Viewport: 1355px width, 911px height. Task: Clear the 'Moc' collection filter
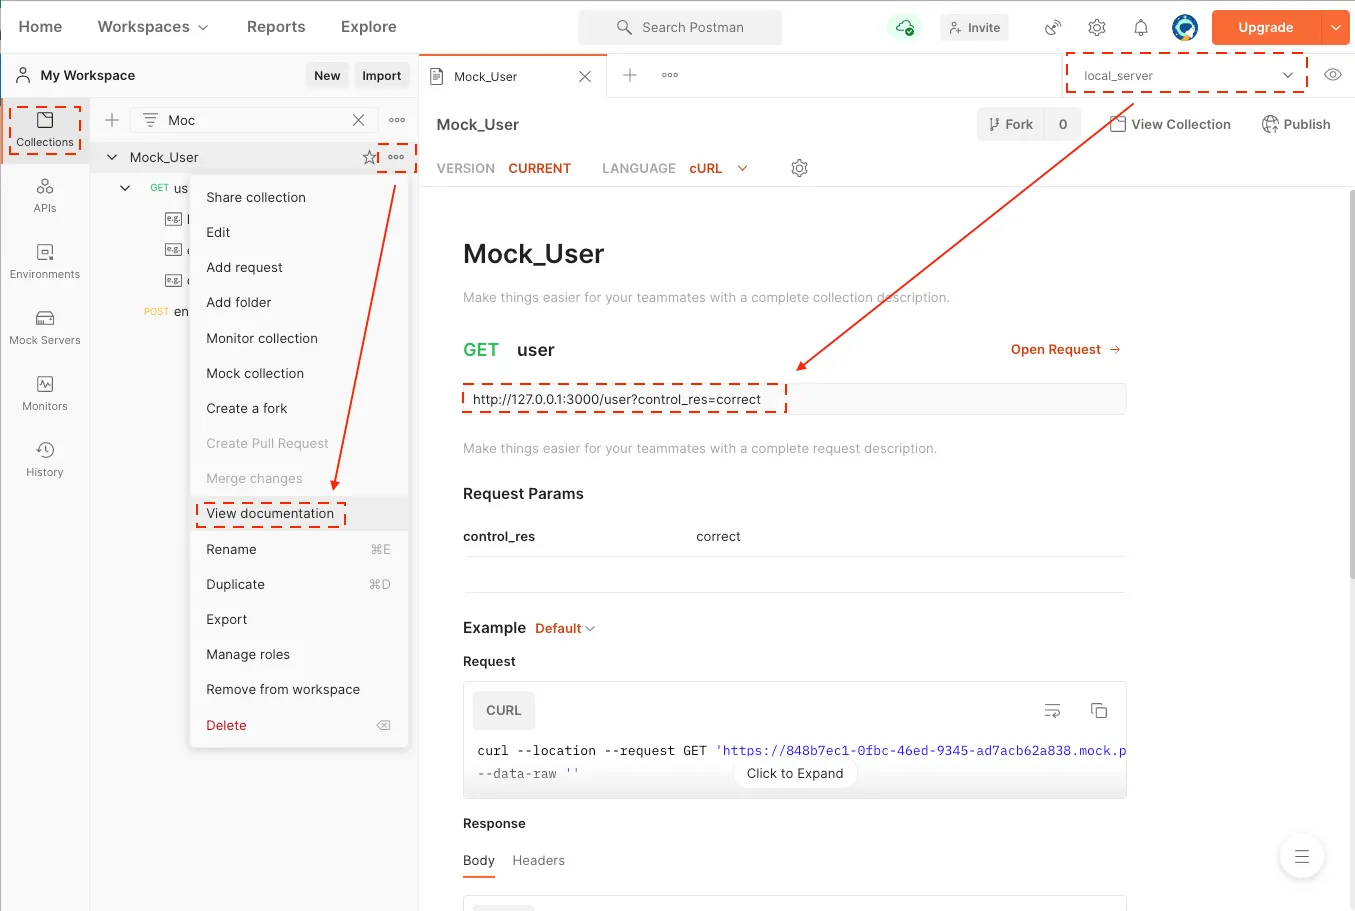[358, 120]
